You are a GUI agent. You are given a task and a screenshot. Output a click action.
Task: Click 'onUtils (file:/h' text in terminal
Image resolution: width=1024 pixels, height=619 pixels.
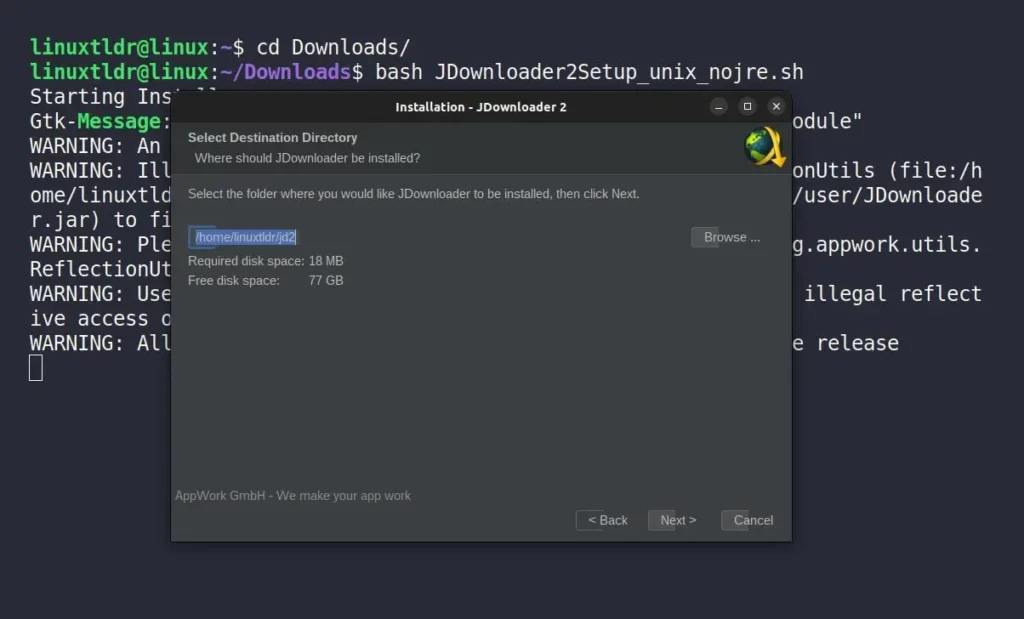tap(887, 171)
